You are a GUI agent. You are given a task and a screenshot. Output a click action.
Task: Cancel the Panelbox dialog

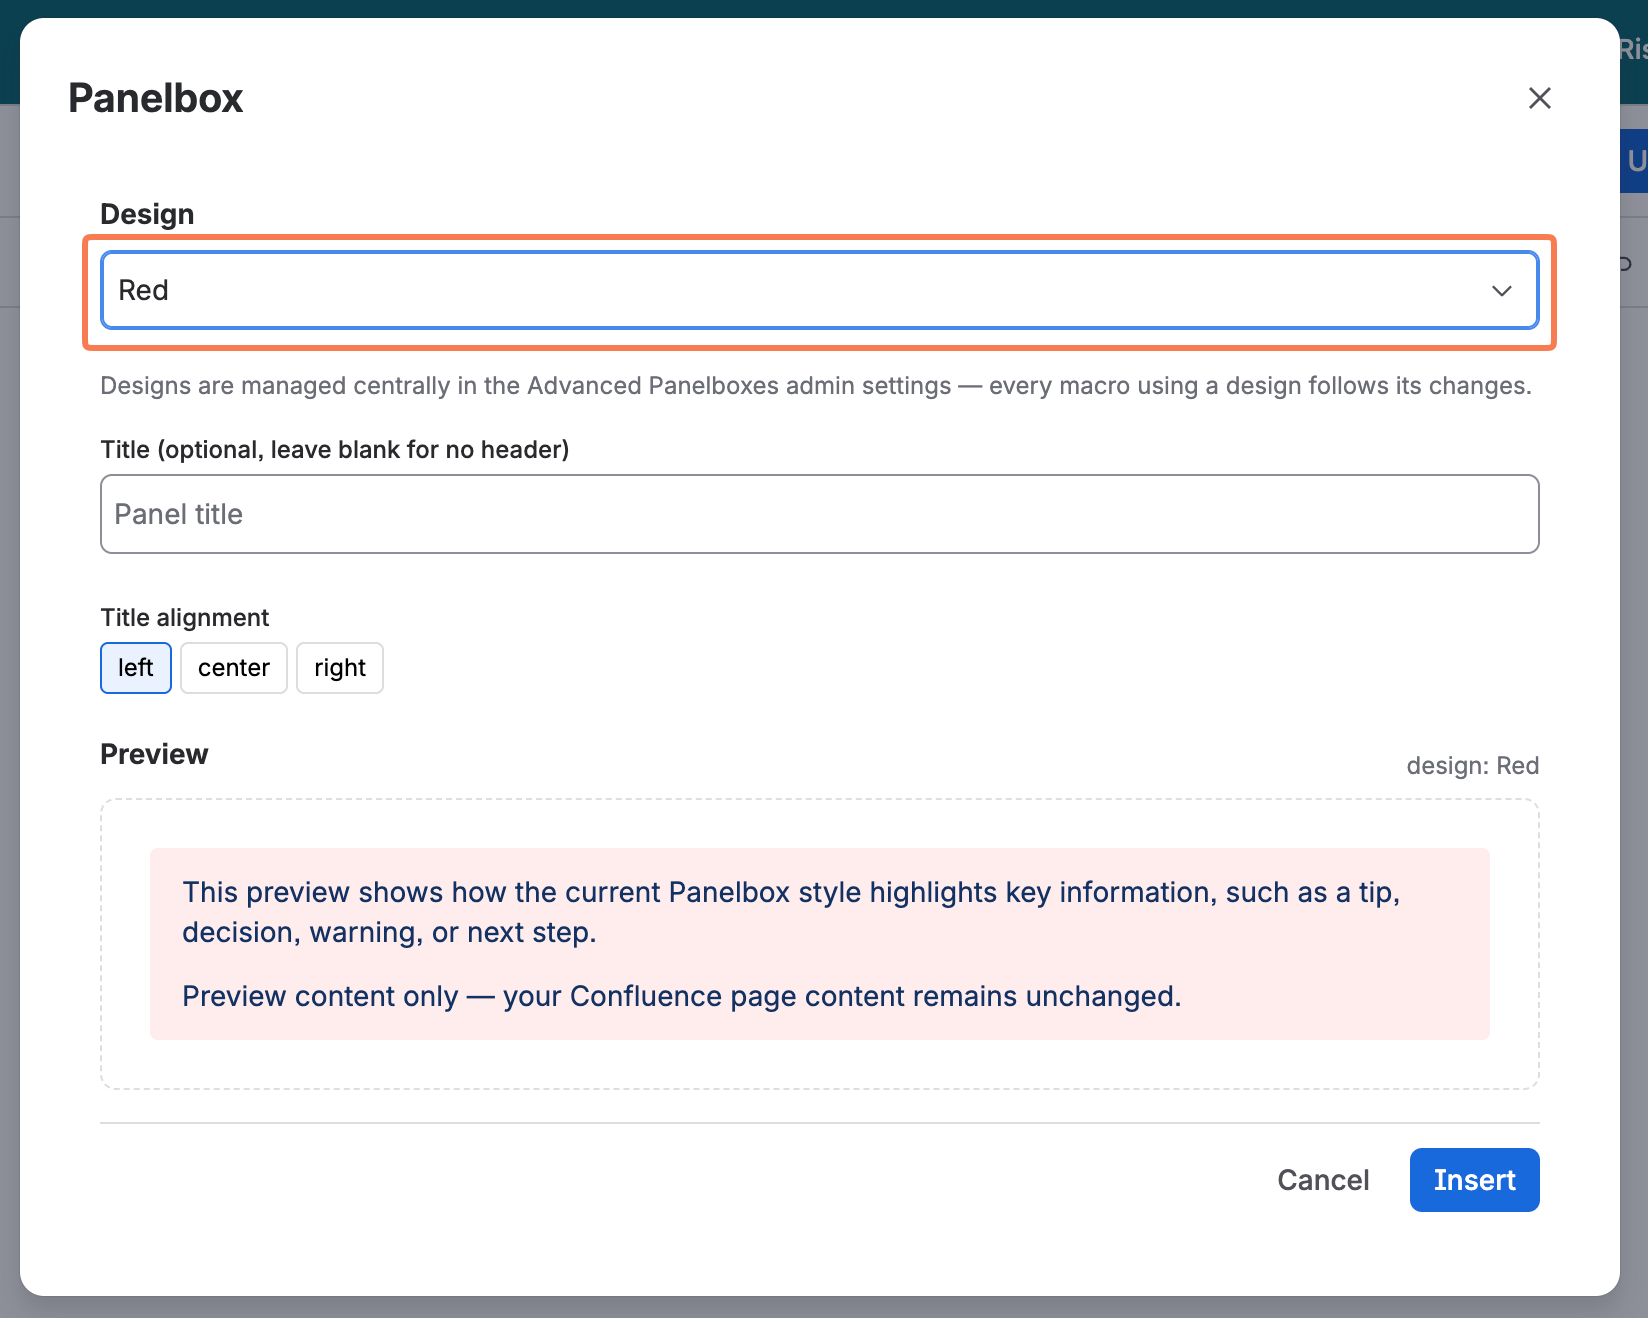click(x=1323, y=1180)
